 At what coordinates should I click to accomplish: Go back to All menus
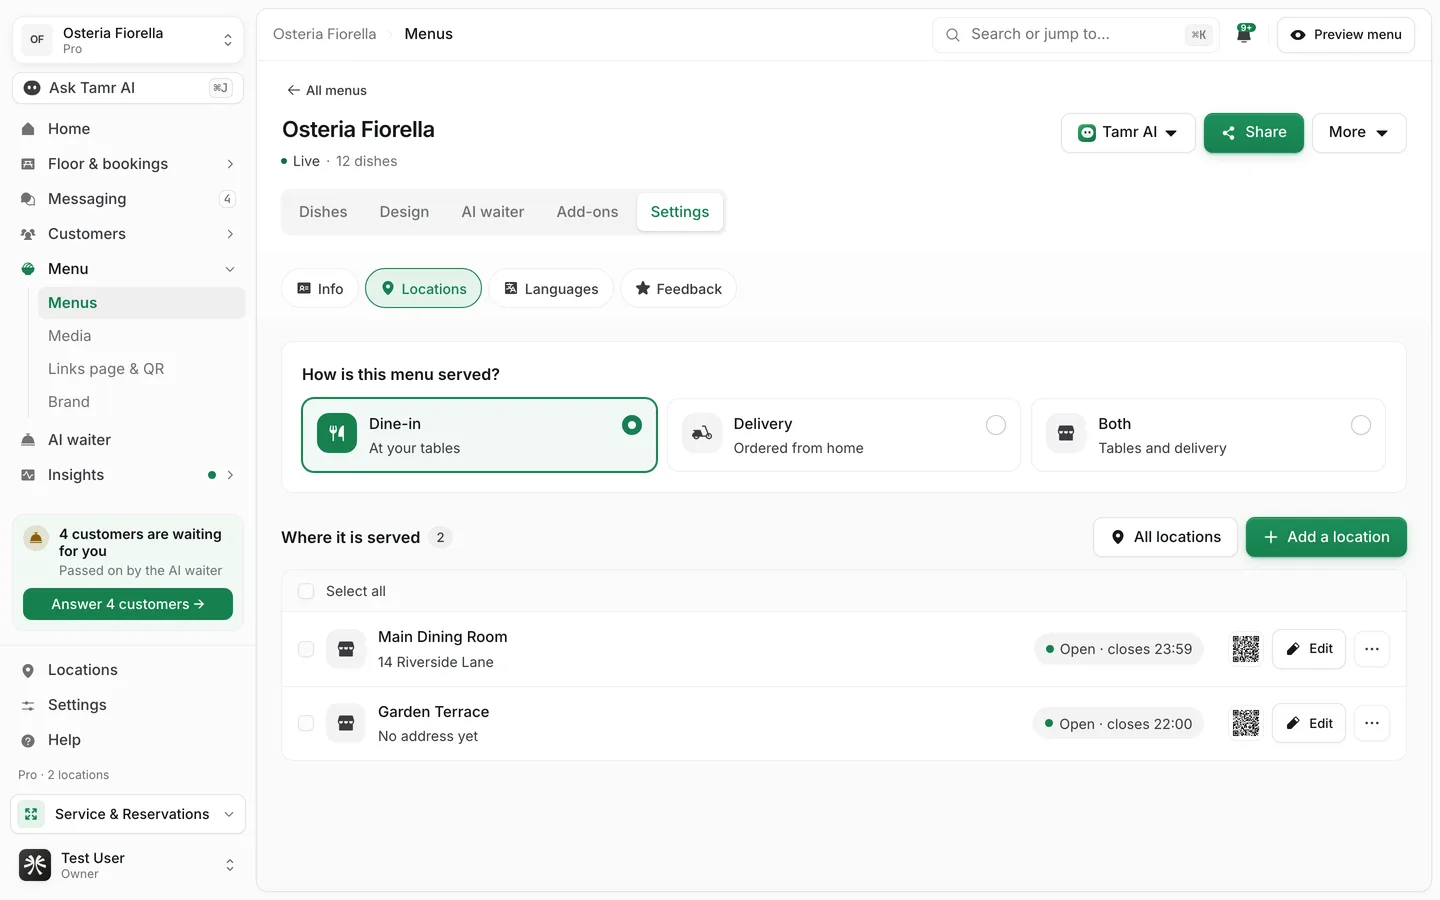pos(327,90)
